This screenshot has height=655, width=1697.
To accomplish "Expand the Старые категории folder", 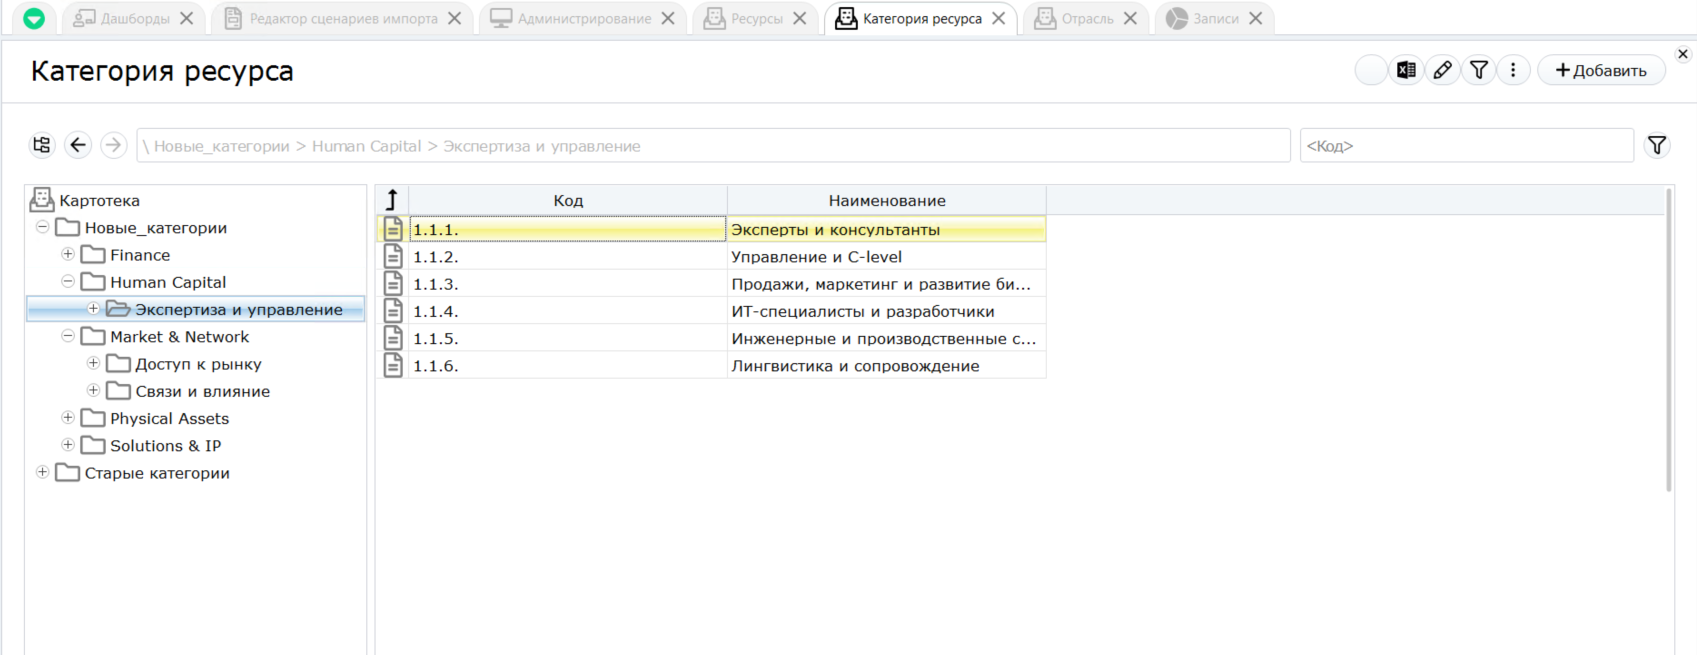I will pos(42,472).
